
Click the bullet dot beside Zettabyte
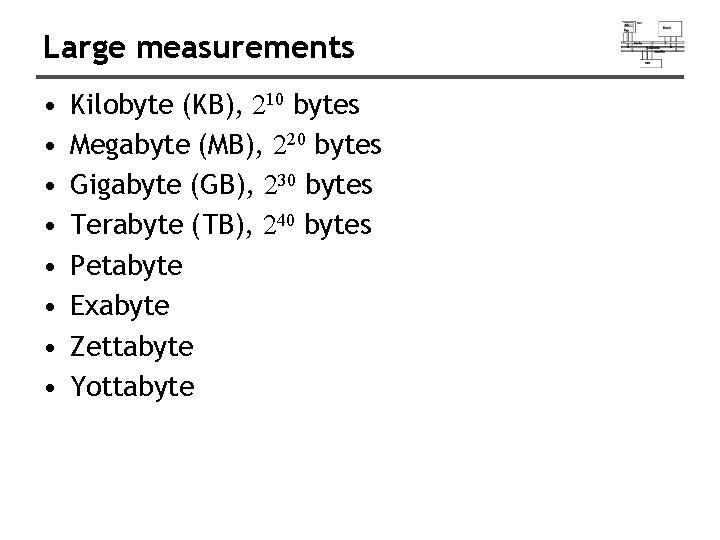(50, 347)
